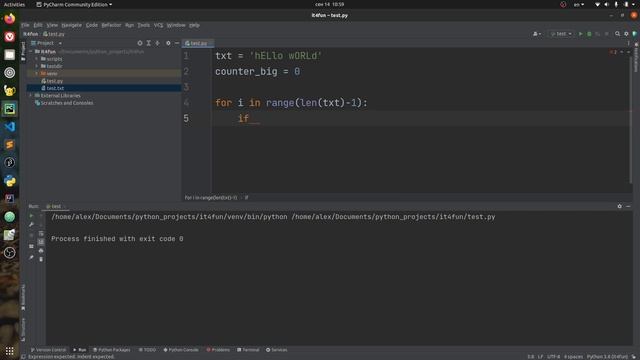Screen dimensions: 640x360
Task: Switch to the test.py editor tab
Action: (198, 43)
